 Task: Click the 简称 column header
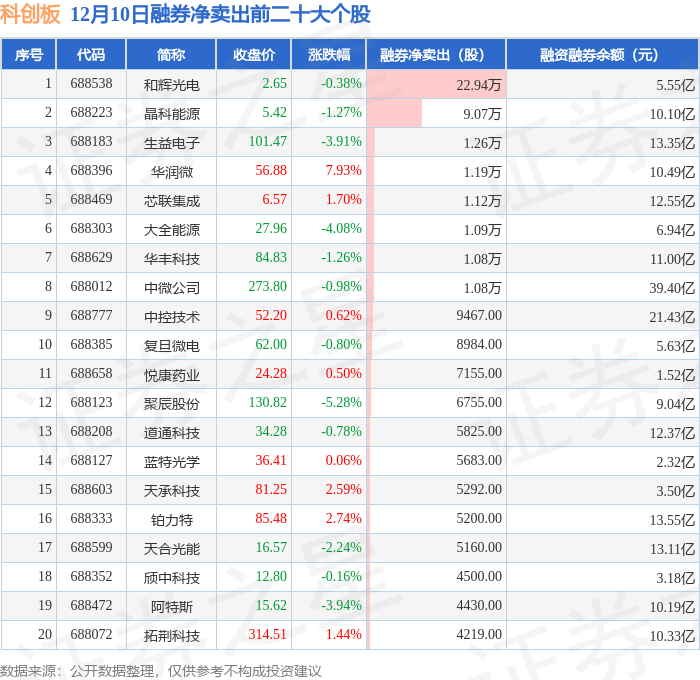(171, 54)
